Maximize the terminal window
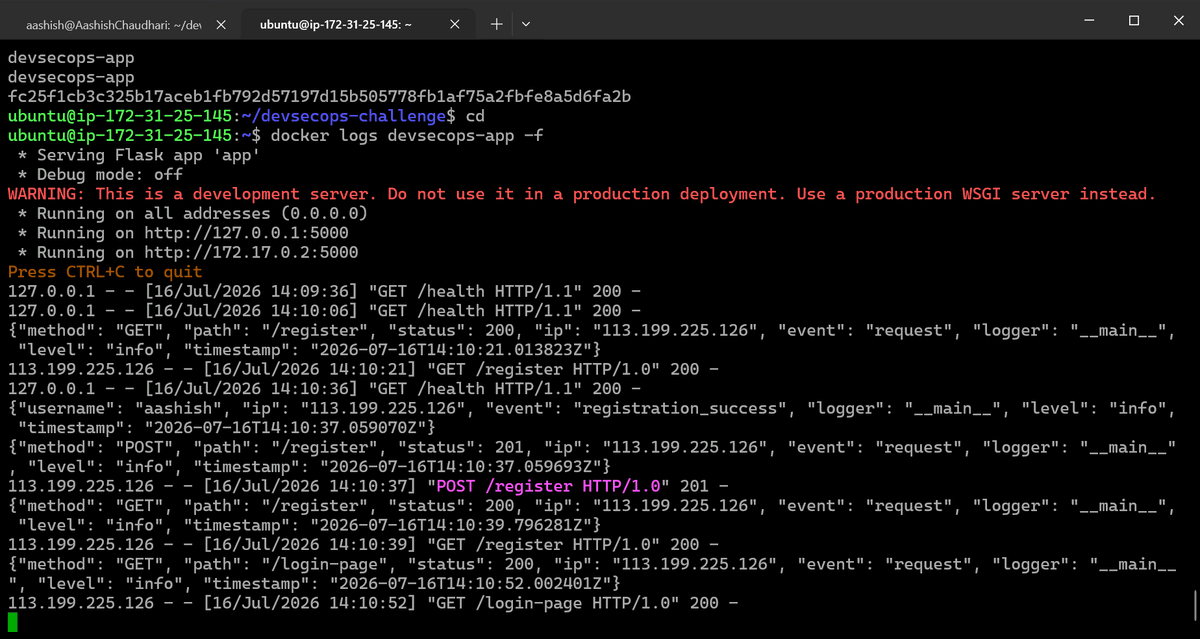 (1134, 21)
